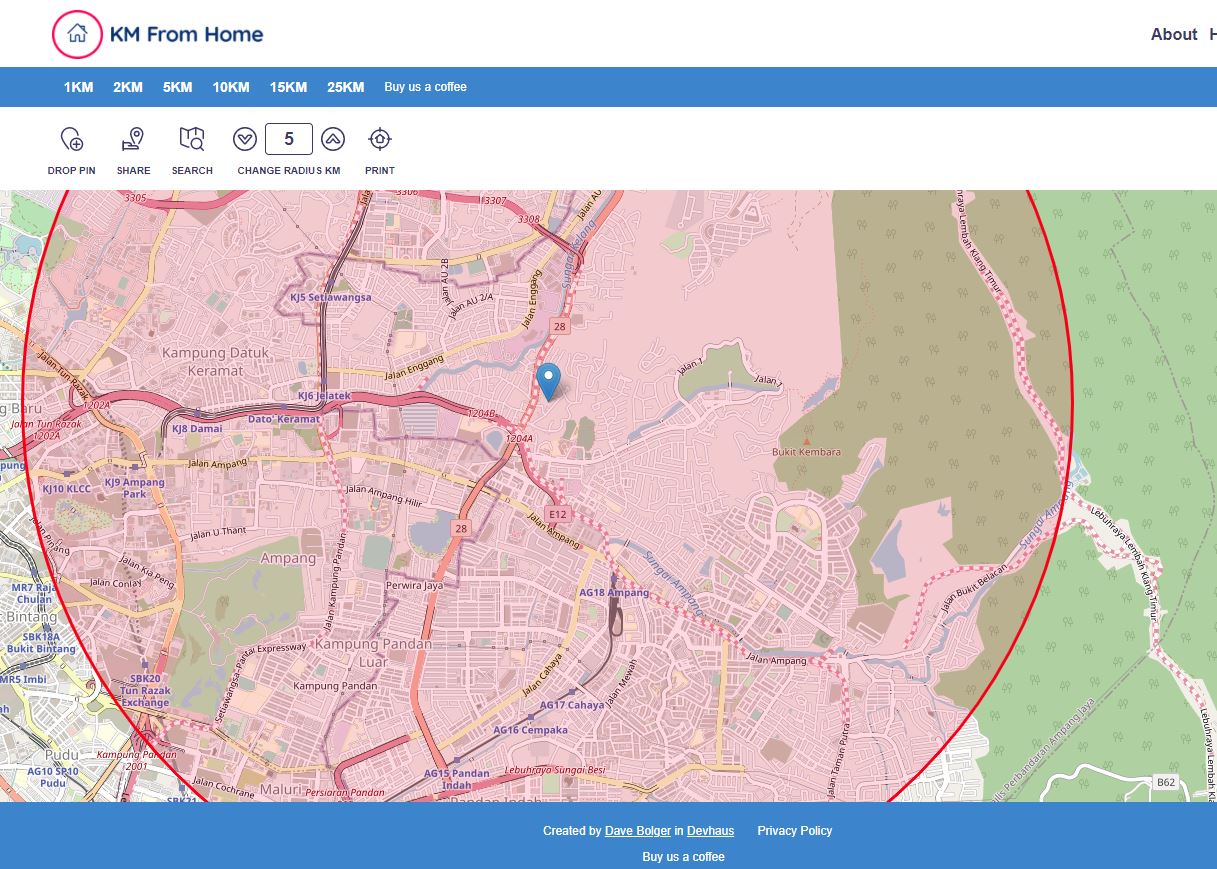Select the 5KM radius preset
The width and height of the screenshot is (1217, 869).
tap(178, 87)
